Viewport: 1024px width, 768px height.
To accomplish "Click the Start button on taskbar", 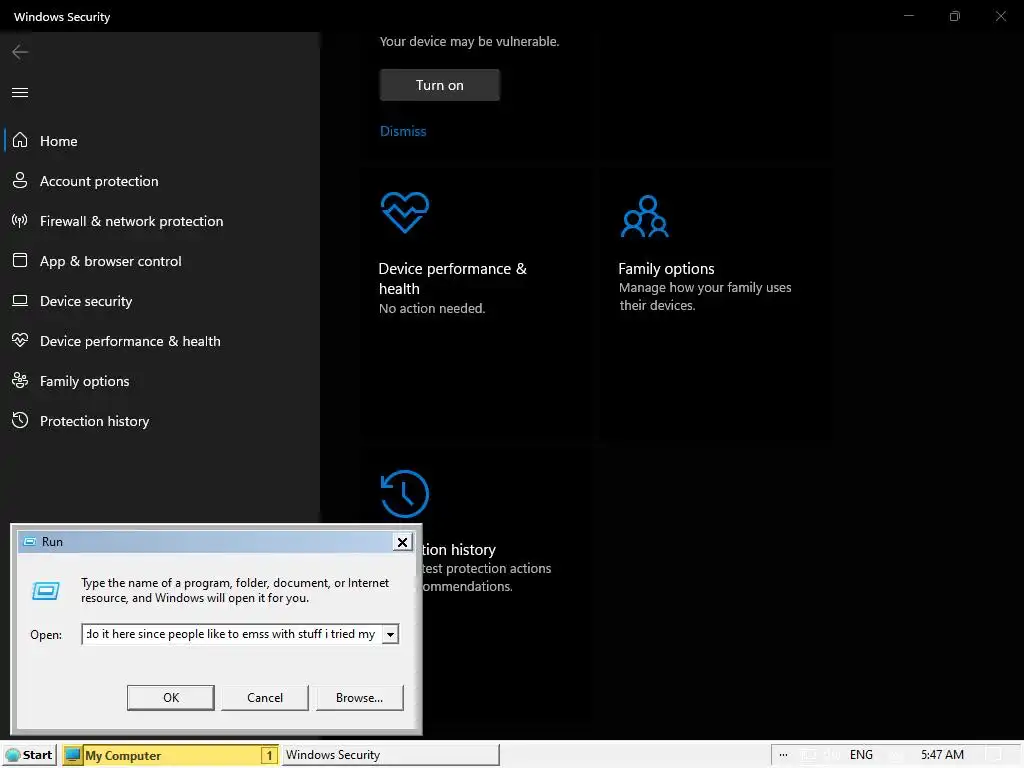I will (29, 755).
